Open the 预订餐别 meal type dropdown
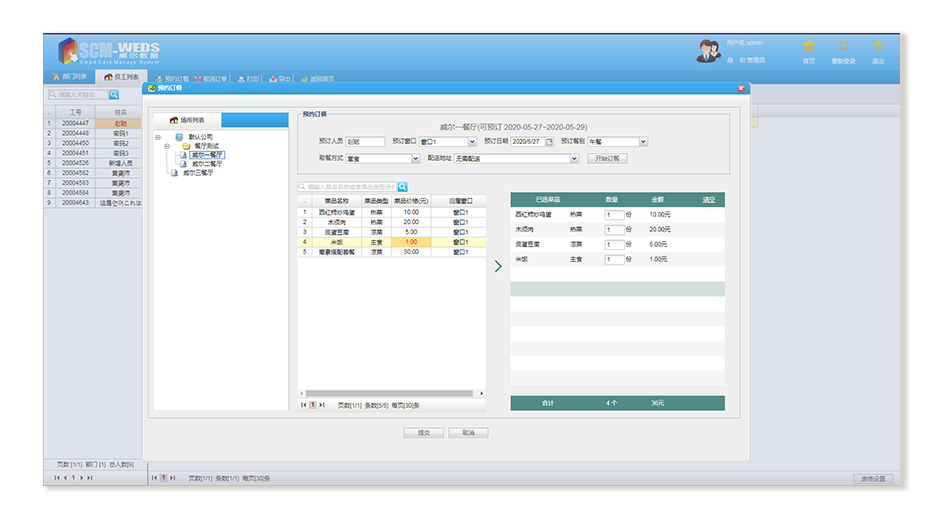This screenshot has width=945, height=517. pos(643,142)
